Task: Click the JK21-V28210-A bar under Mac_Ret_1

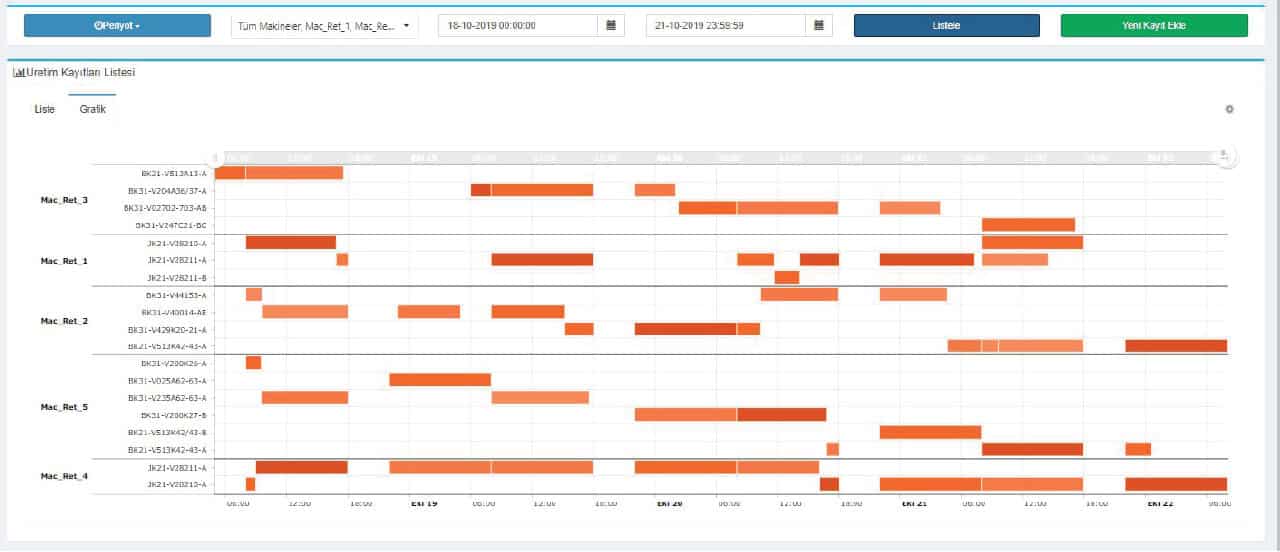Action: (x=290, y=242)
